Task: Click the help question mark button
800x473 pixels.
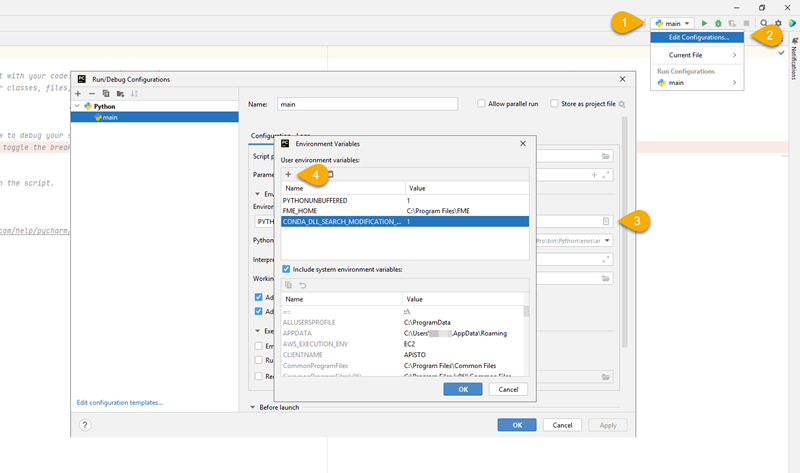Action: click(x=85, y=424)
